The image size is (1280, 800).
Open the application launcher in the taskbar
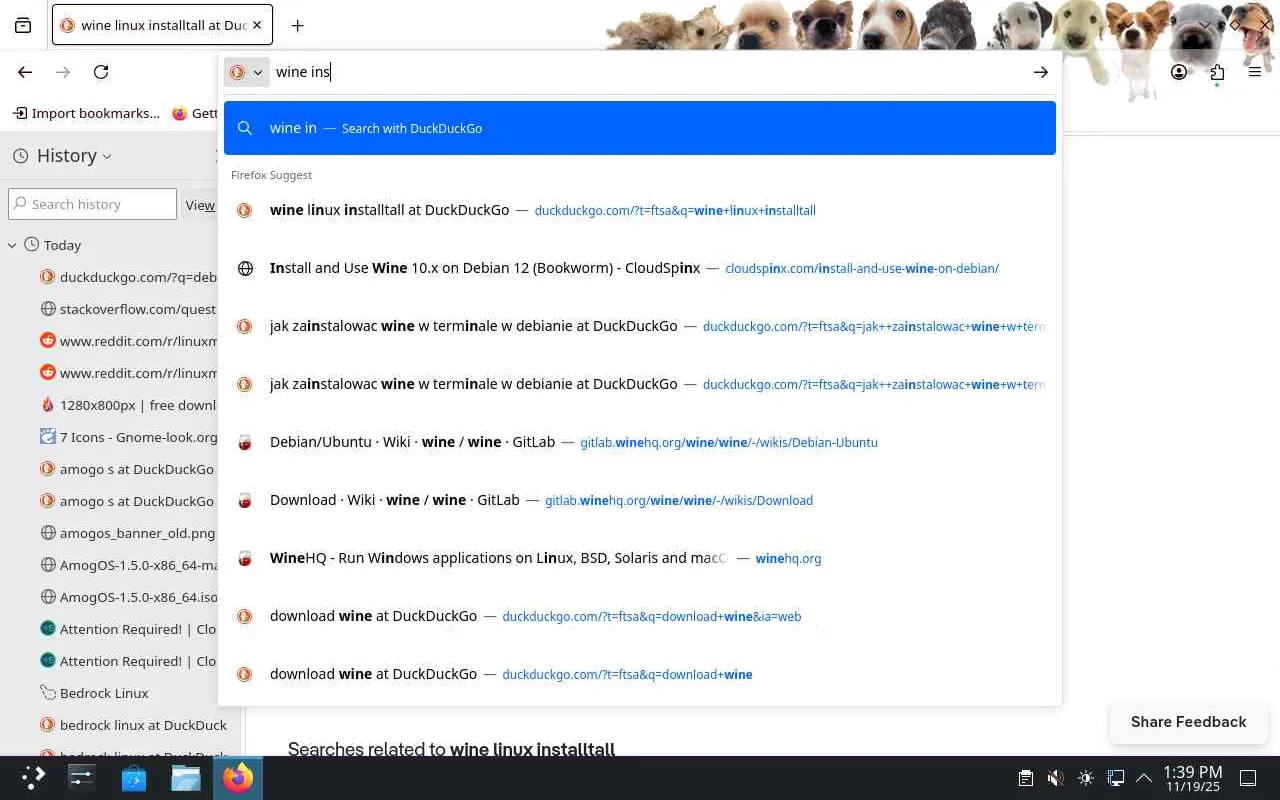click(x=33, y=778)
